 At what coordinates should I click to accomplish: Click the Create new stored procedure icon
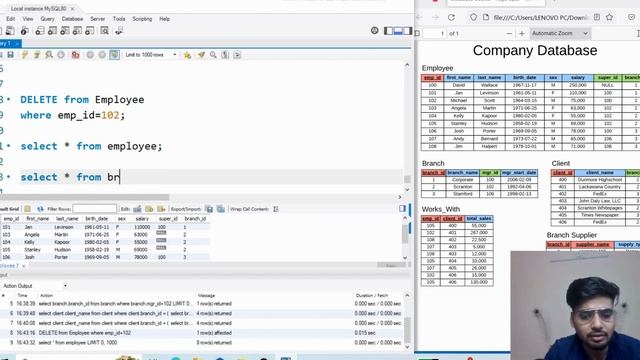coord(77,31)
